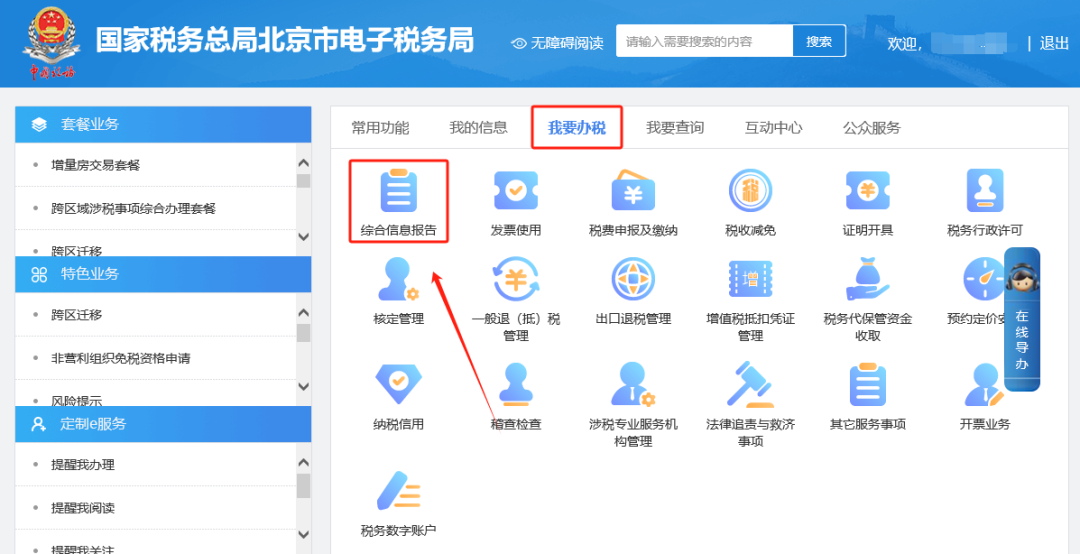Click the 国家税务总局北京市电子税务局 title
The image size is (1080, 554).
click(x=284, y=41)
